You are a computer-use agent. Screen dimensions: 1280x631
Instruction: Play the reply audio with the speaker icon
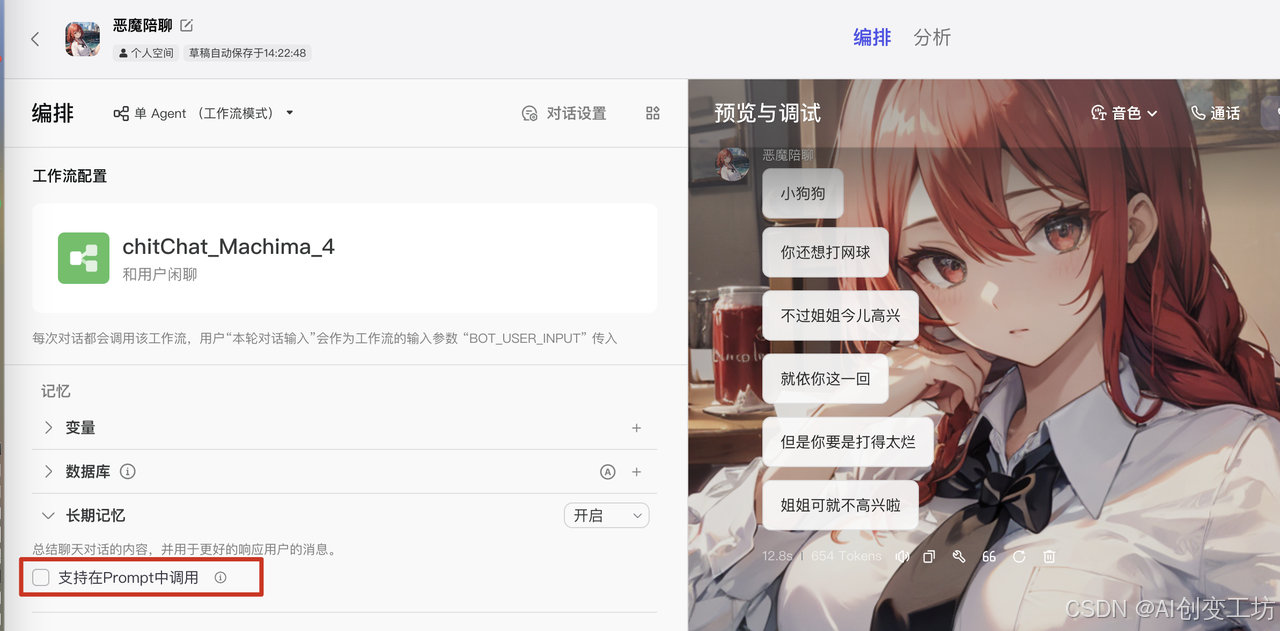[x=902, y=557]
